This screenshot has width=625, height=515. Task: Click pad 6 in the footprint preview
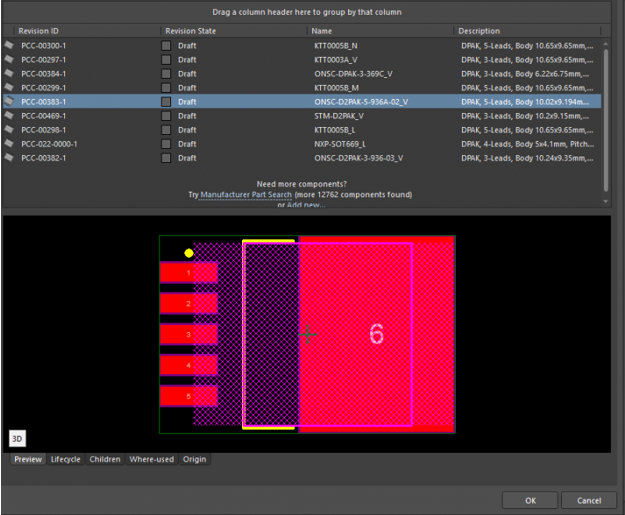(376, 334)
